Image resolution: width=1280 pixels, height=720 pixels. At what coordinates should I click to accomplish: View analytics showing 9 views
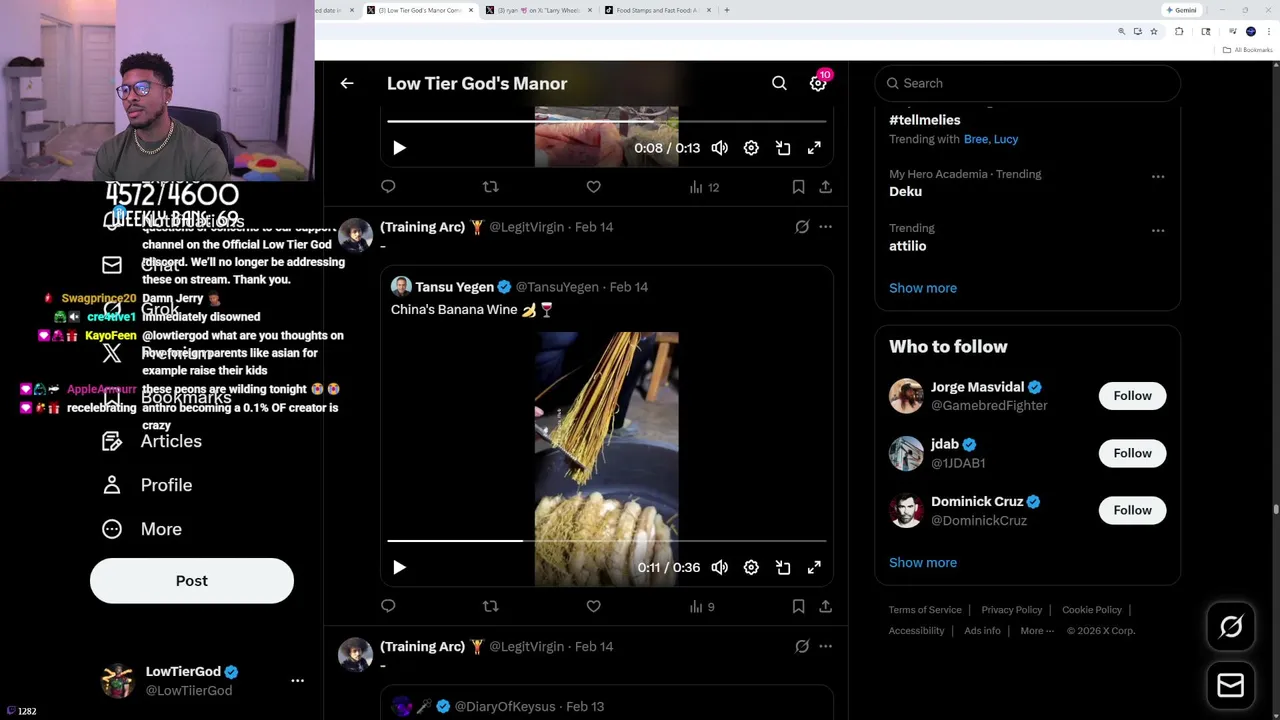(x=702, y=606)
